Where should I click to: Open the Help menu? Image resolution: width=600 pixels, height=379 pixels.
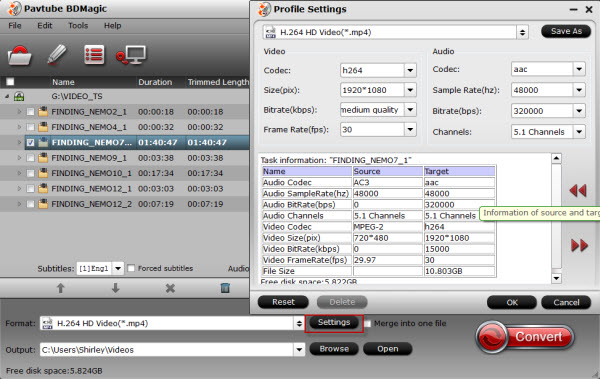pos(112,26)
